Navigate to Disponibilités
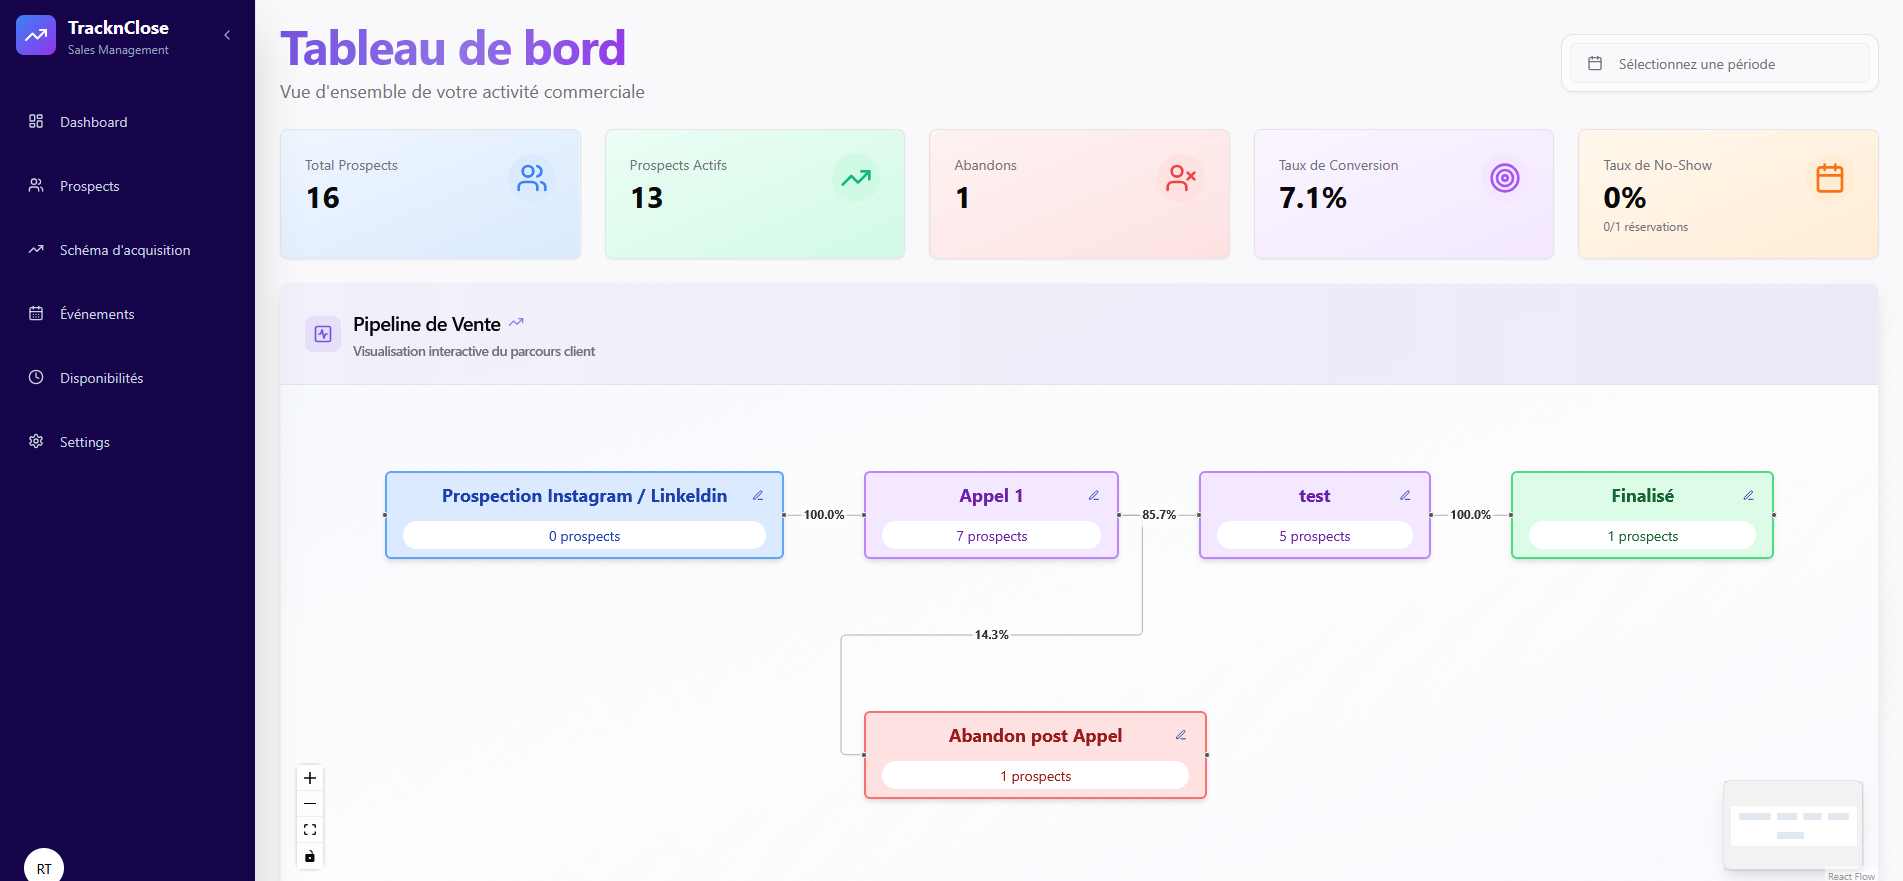Viewport: 1903px width, 881px height. (101, 378)
